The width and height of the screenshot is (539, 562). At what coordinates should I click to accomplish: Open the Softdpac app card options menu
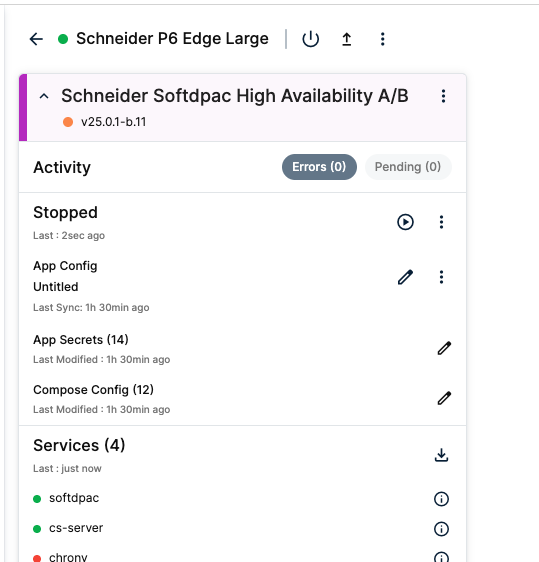(443, 96)
